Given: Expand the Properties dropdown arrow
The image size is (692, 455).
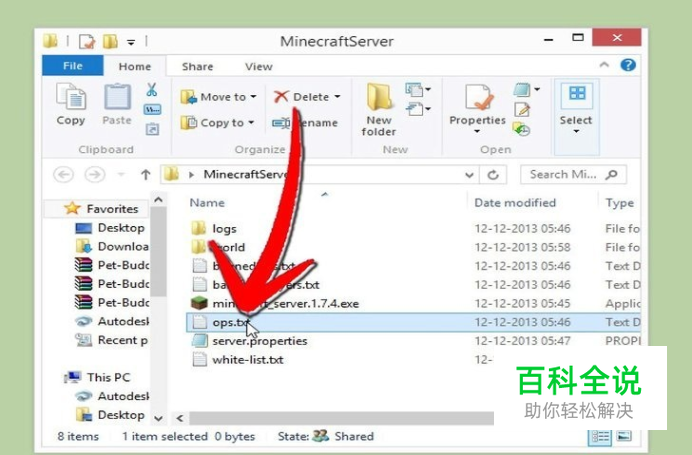Looking at the screenshot, I should click(x=477, y=132).
